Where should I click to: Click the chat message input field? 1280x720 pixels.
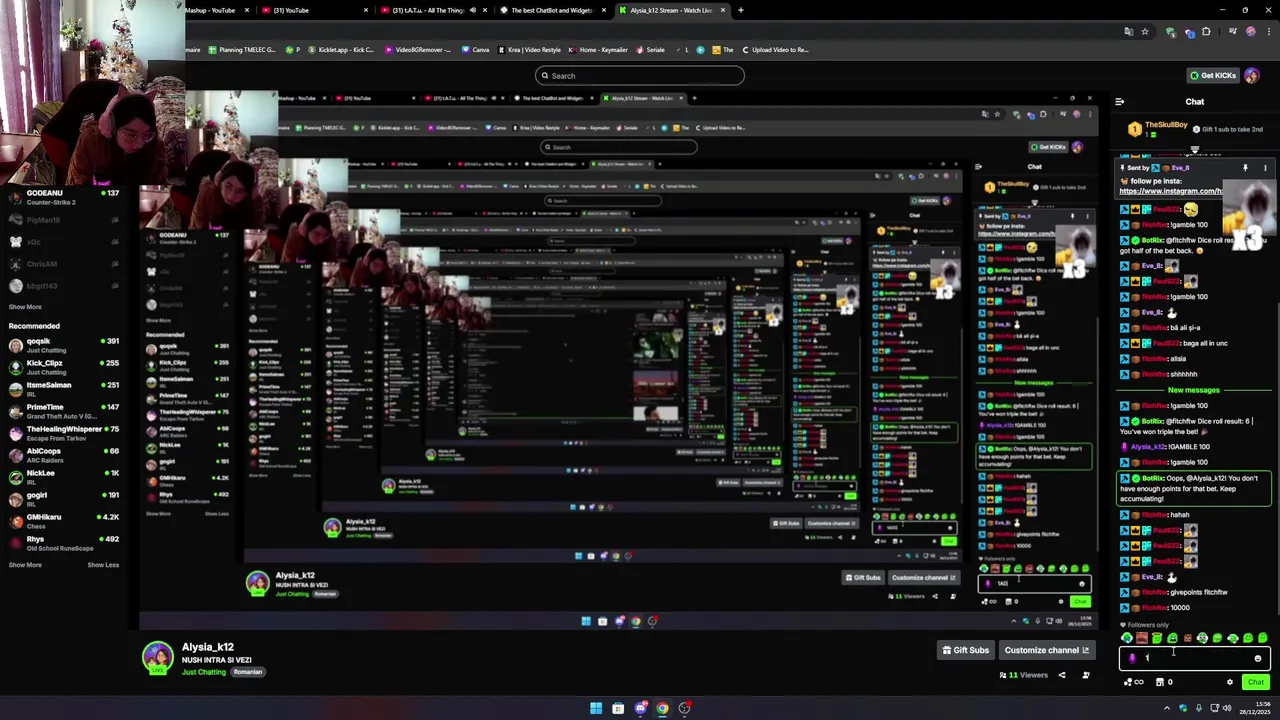click(x=1194, y=658)
